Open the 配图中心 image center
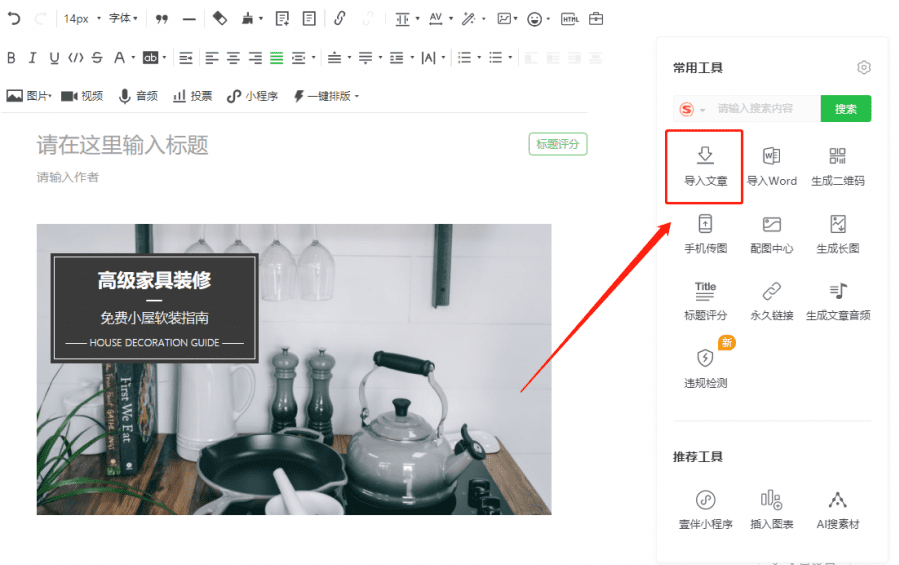The width and height of the screenshot is (899, 565). (772, 233)
